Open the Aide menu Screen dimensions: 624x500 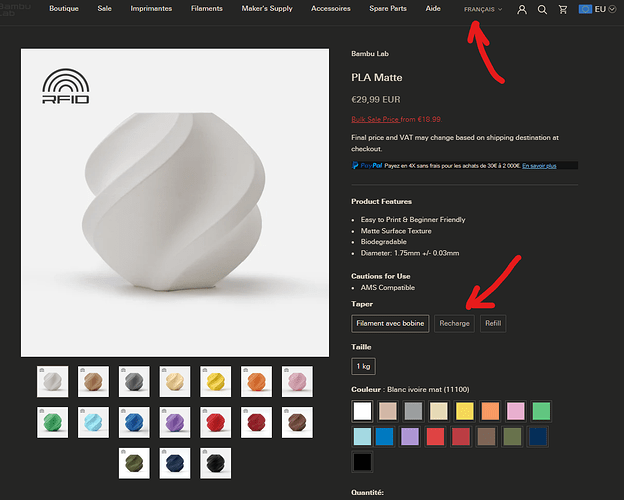point(433,8)
